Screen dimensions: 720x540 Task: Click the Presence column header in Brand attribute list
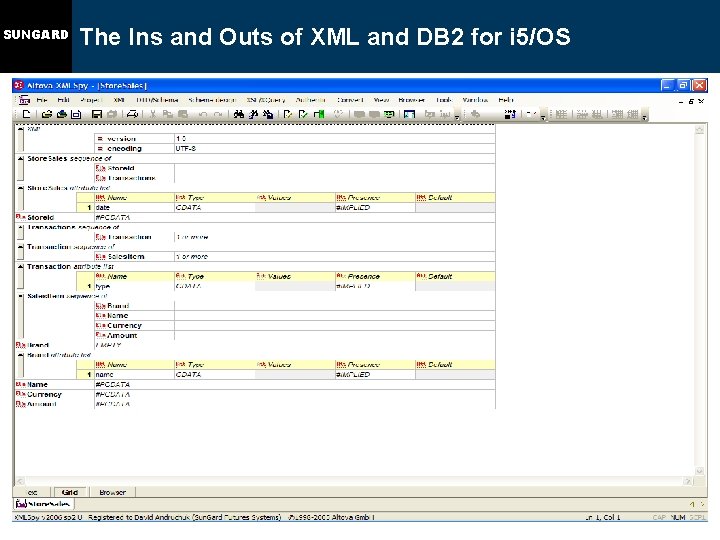pos(375,365)
